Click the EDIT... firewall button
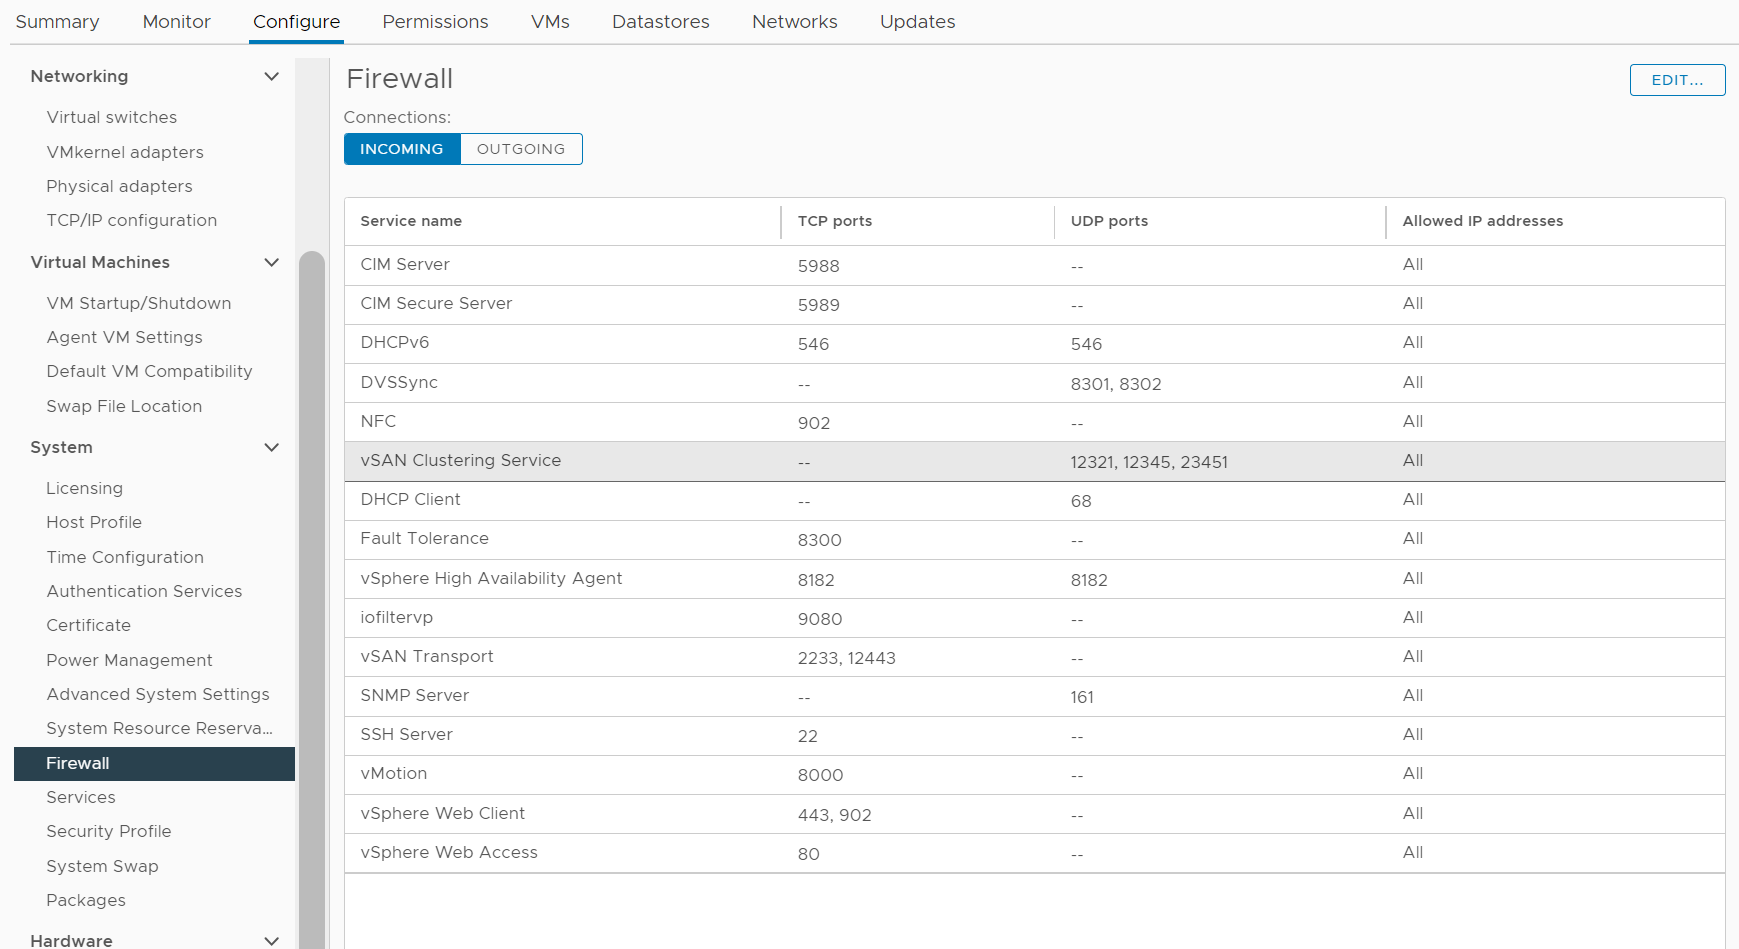The width and height of the screenshot is (1739, 949). [1677, 80]
